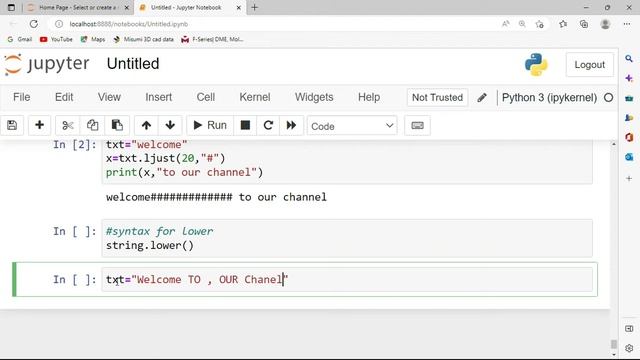The image size is (640, 360).
Task: Restart the kernel icon
Action: pyautogui.click(x=268, y=125)
